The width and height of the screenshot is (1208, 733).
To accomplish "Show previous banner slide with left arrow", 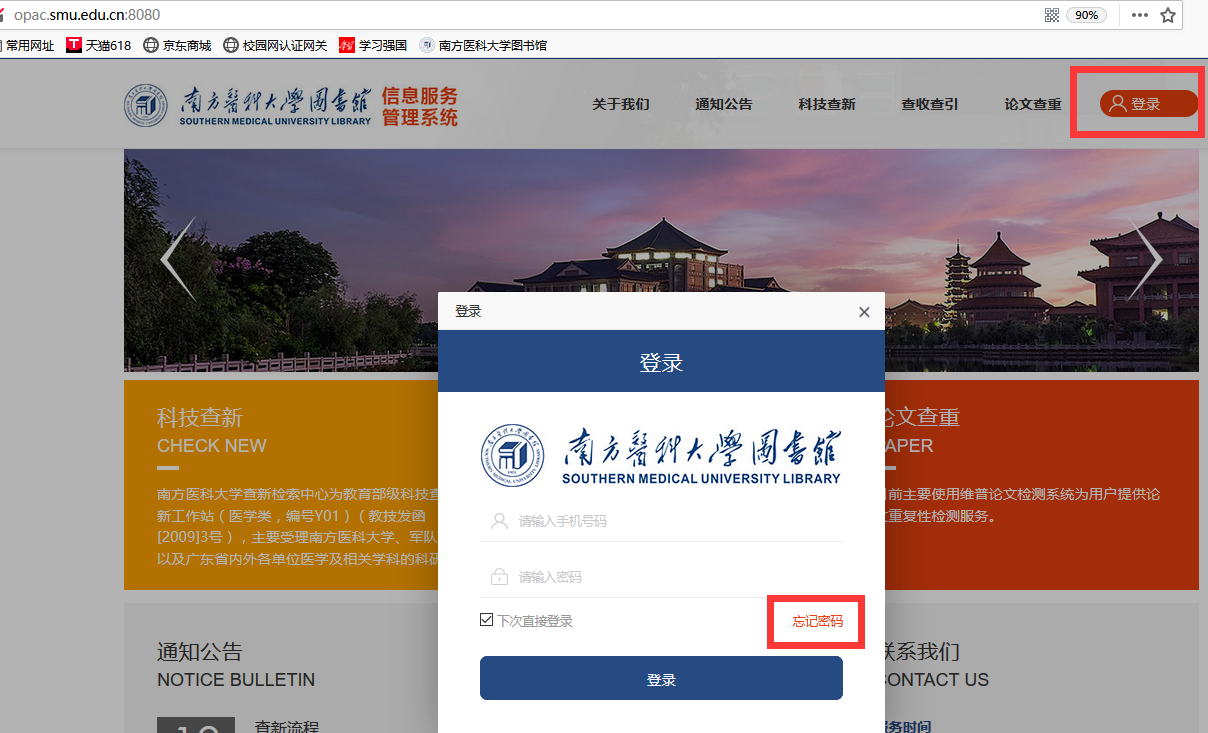I will [177, 259].
